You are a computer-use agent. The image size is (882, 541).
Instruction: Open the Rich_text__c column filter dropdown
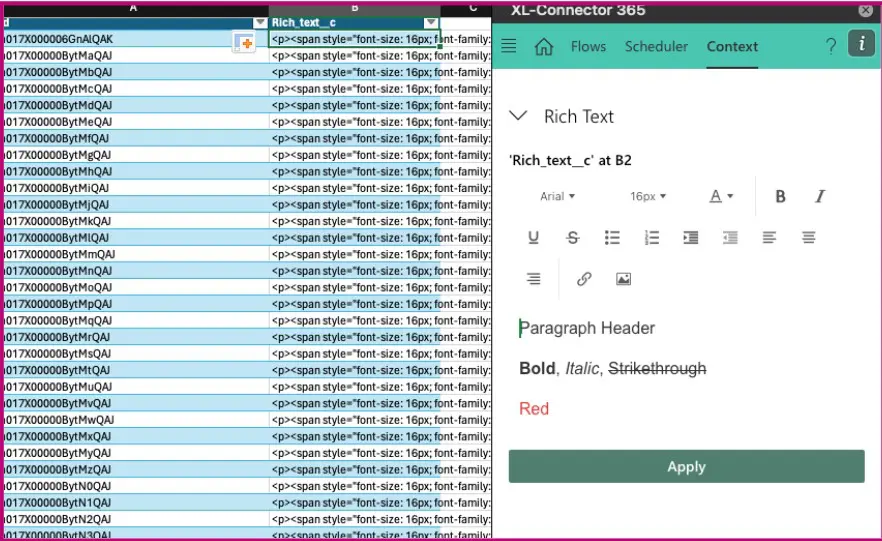431,22
